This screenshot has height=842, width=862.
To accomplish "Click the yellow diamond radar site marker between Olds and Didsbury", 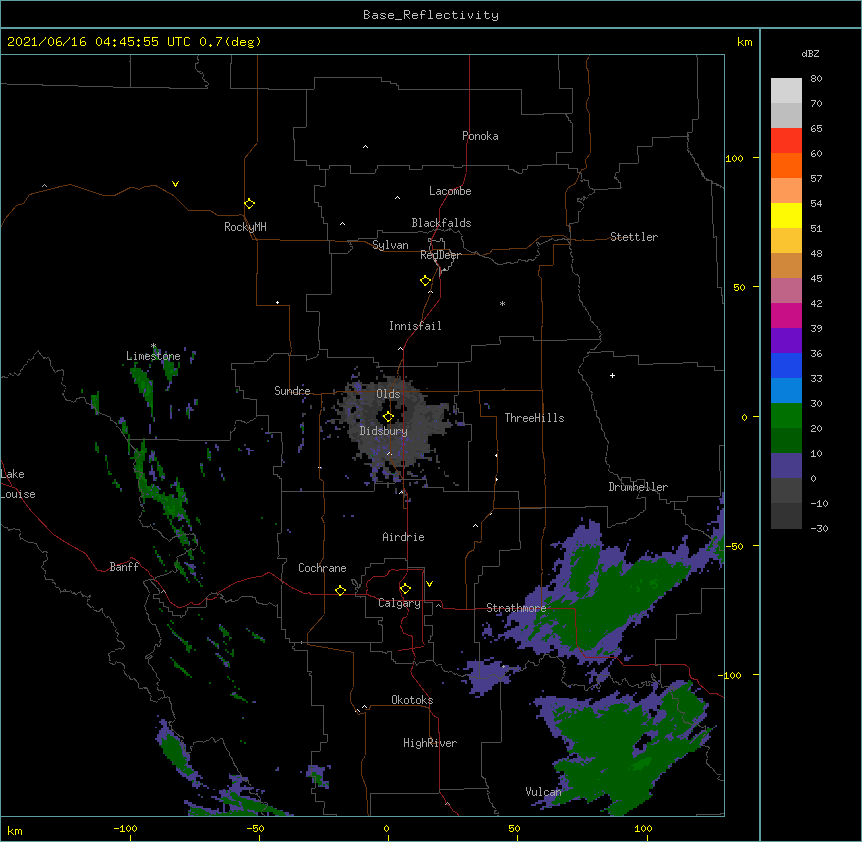I will click(x=388, y=417).
